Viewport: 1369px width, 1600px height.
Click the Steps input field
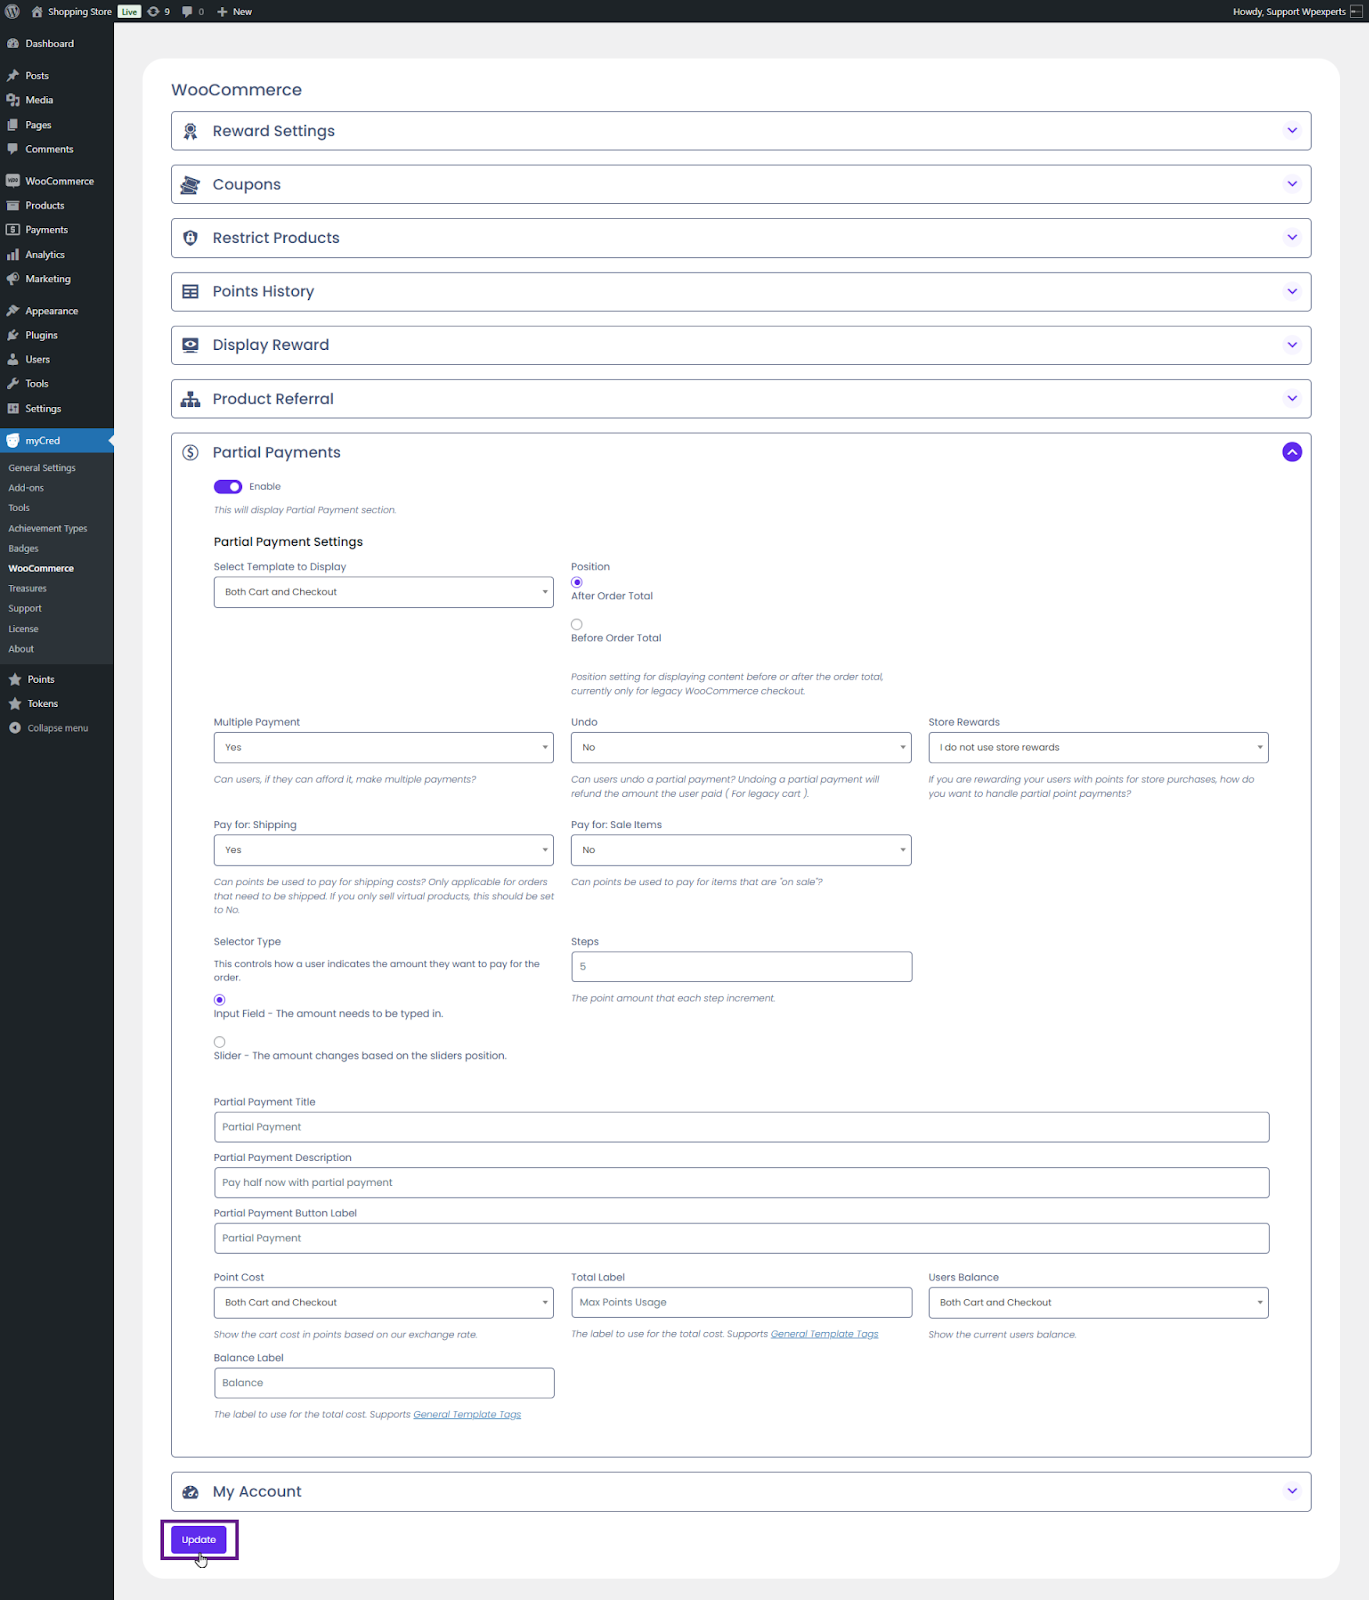point(741,967)
